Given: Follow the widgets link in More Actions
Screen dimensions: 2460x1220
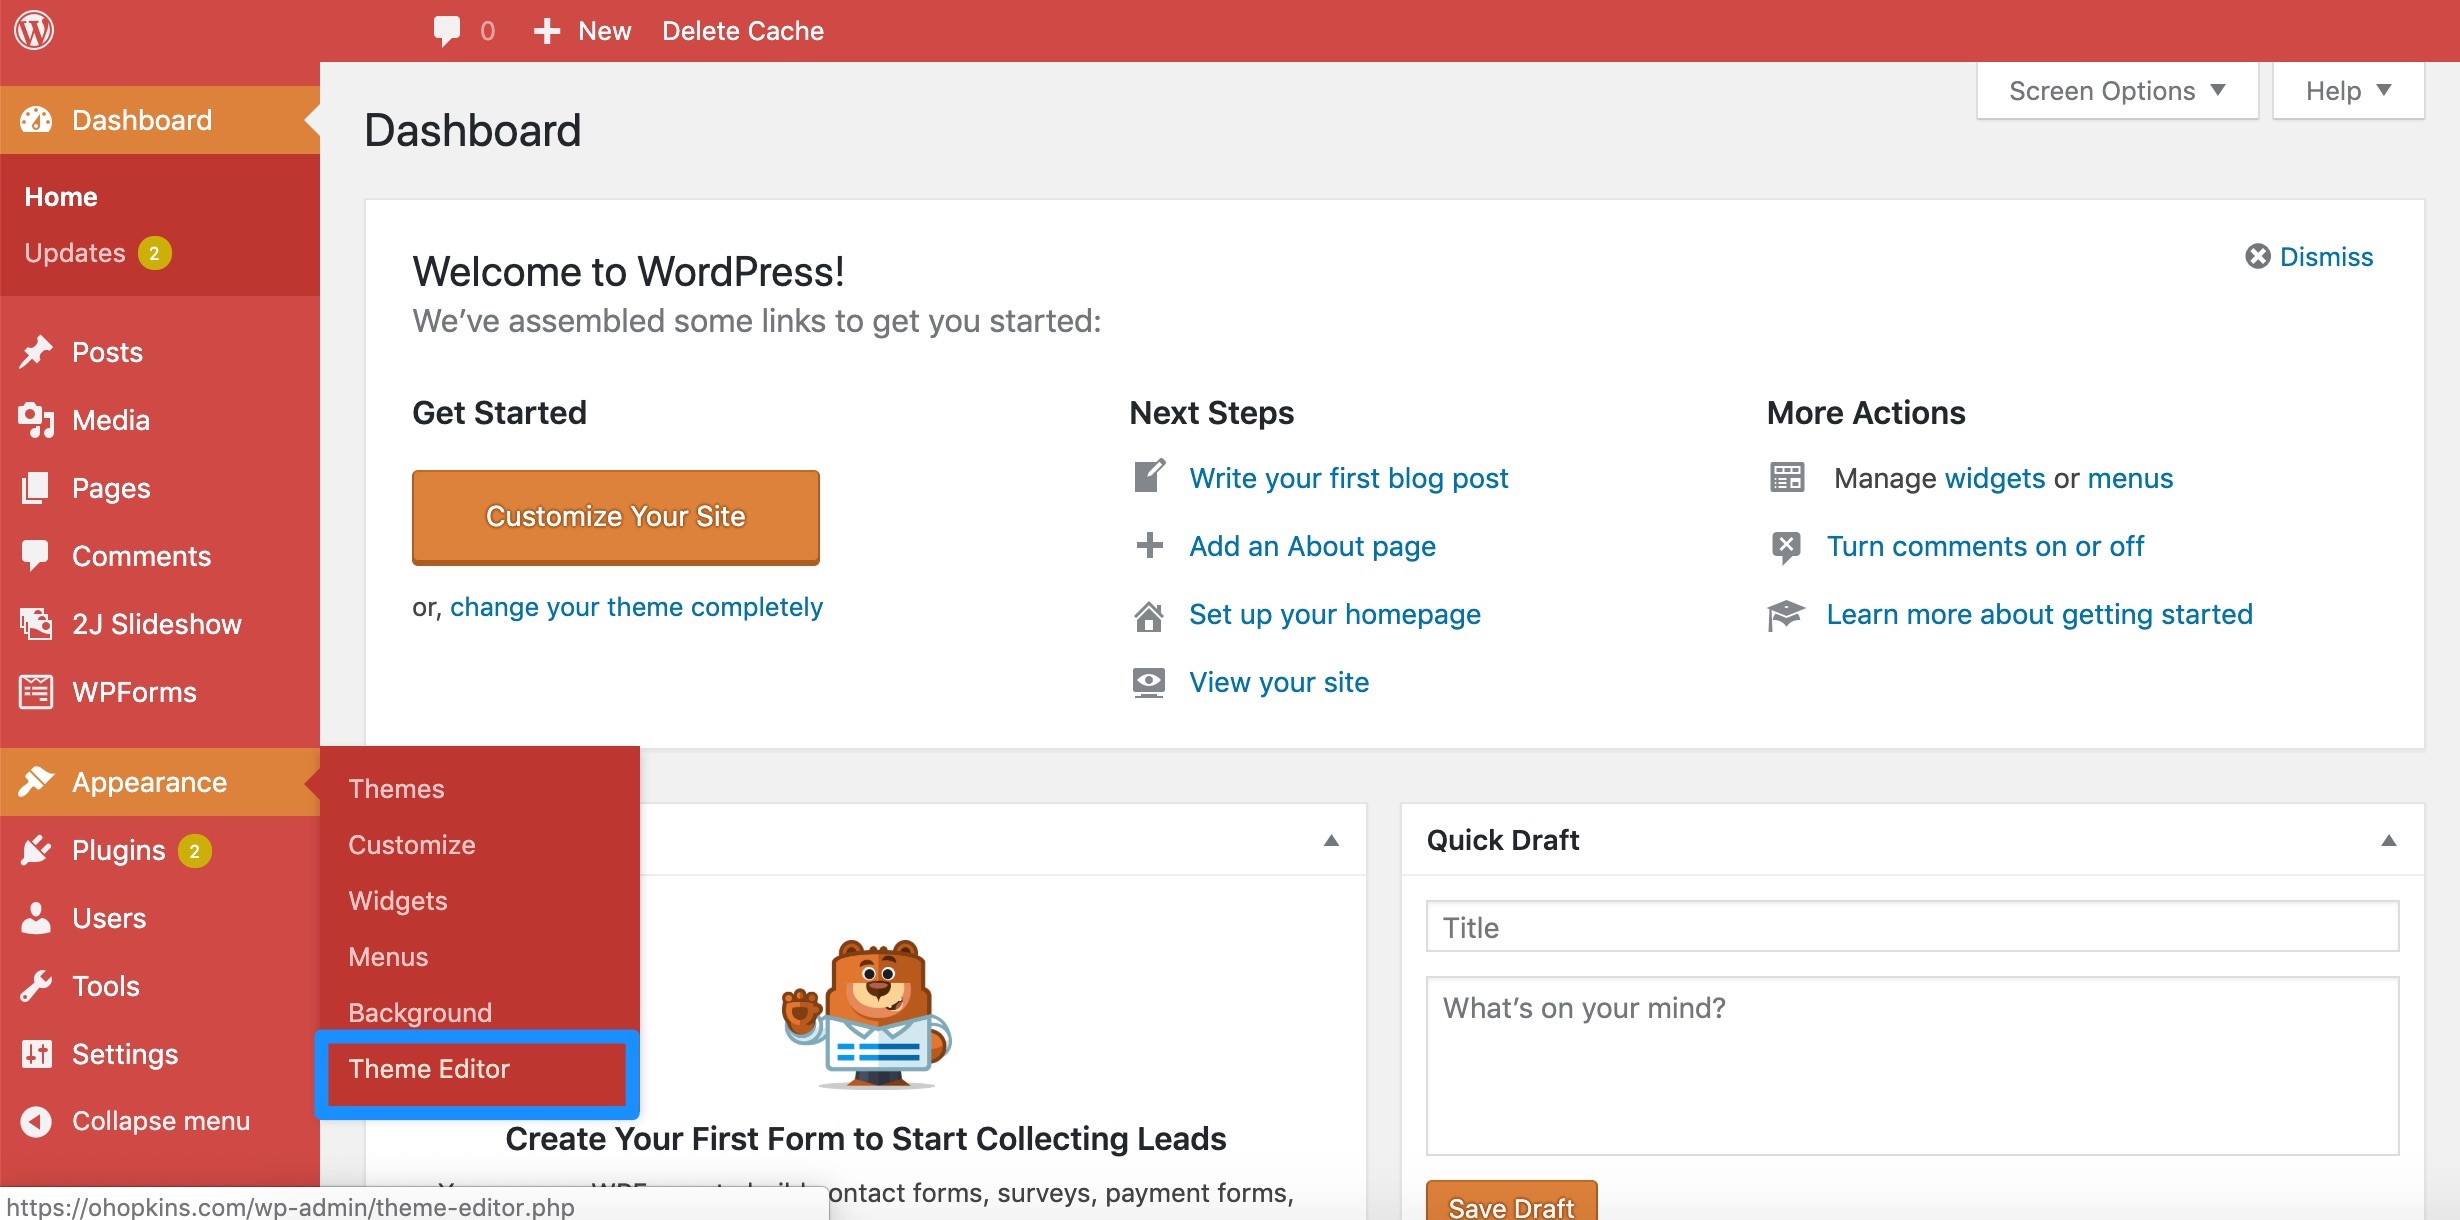Looking at the screenshot, I should (1995, 478).
